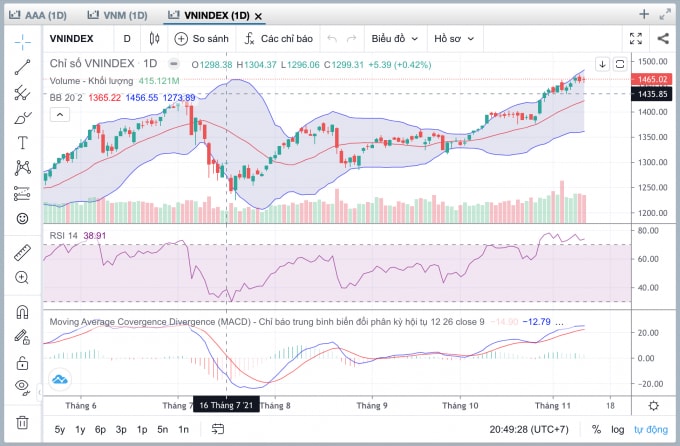Click current price label 1465.02
680x446 pixels.
652,79
